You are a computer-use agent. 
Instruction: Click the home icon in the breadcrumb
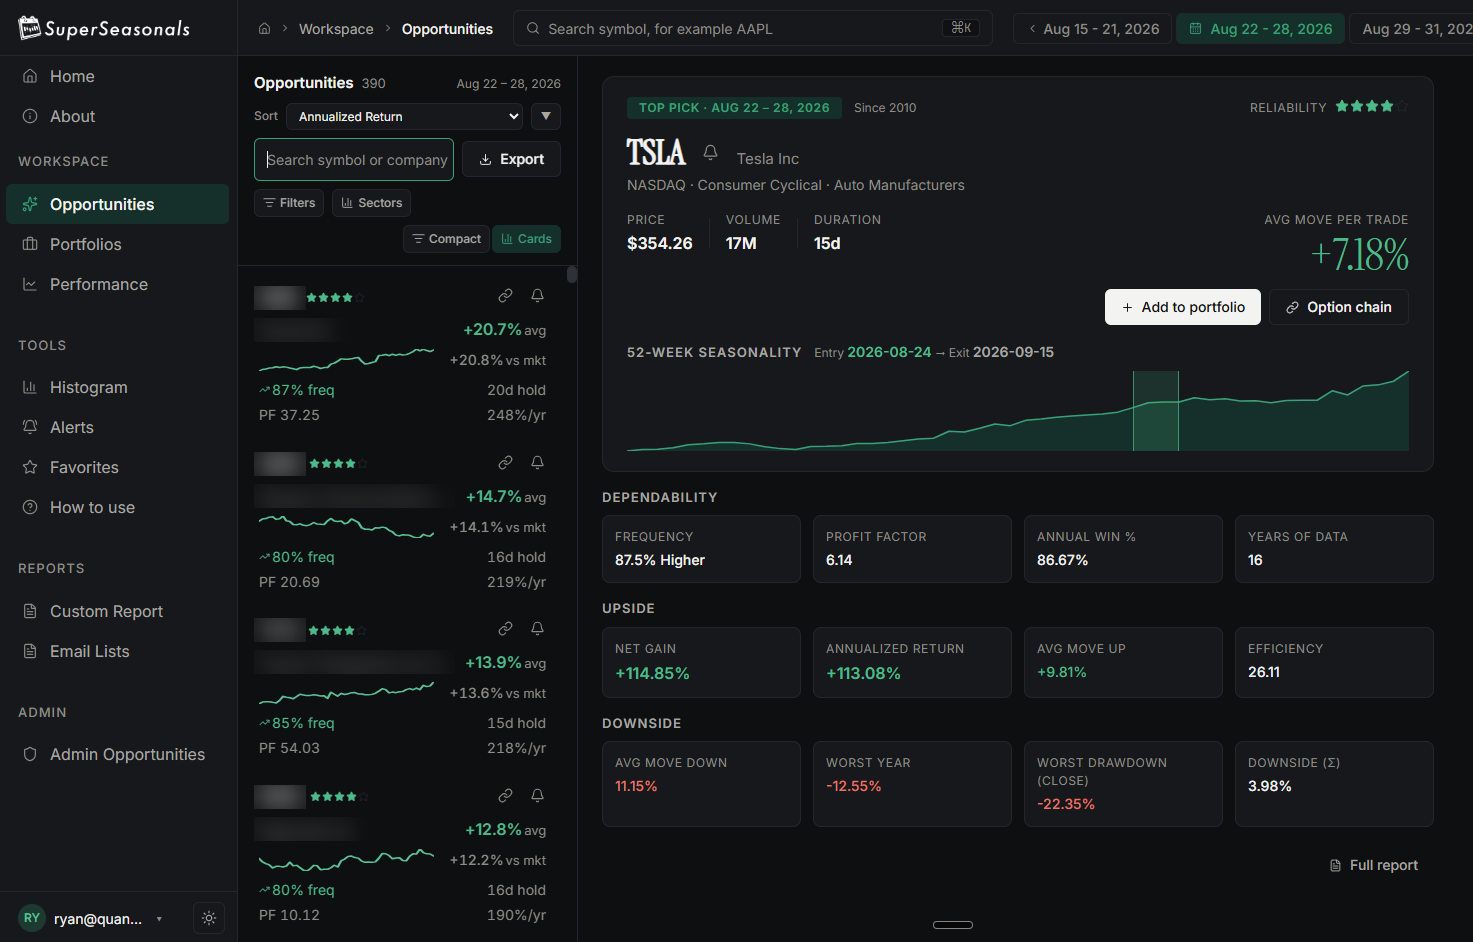pos(264,29)
